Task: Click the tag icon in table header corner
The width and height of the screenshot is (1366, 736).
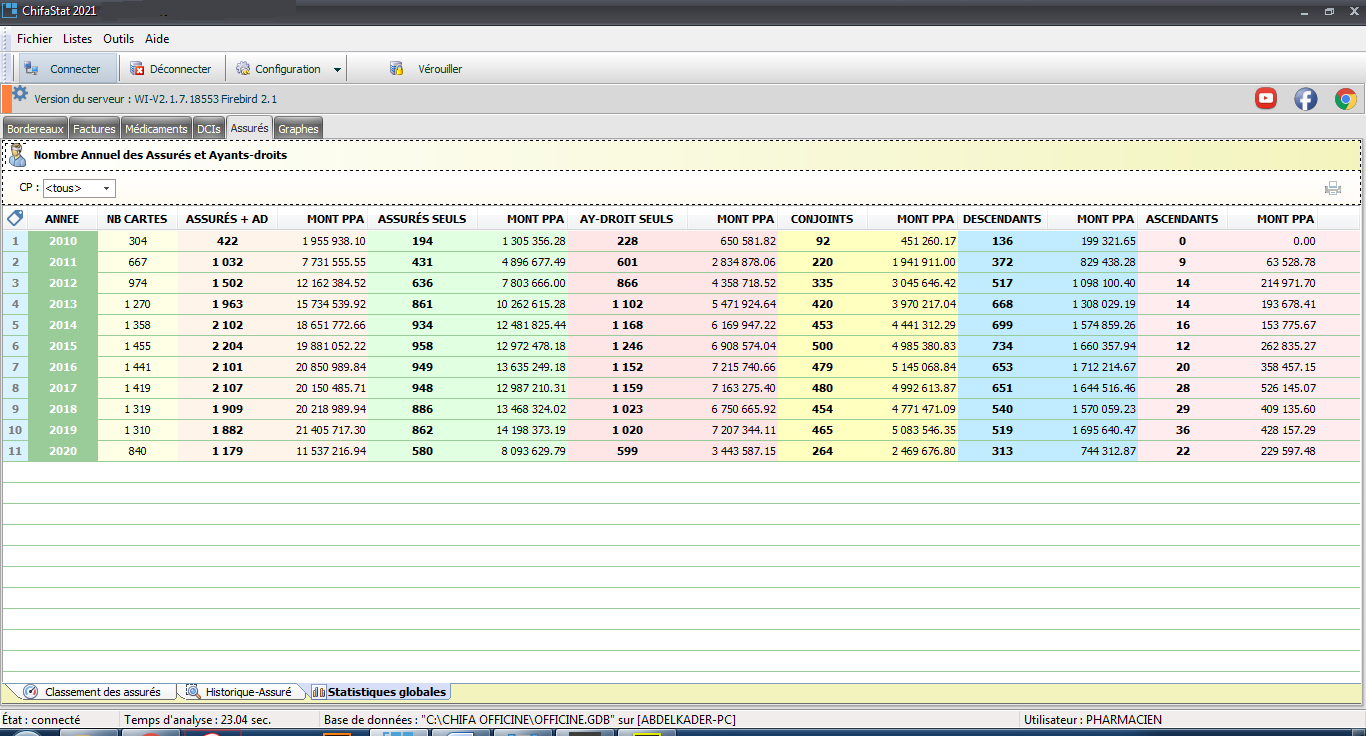Action: [x=15, y=218]
